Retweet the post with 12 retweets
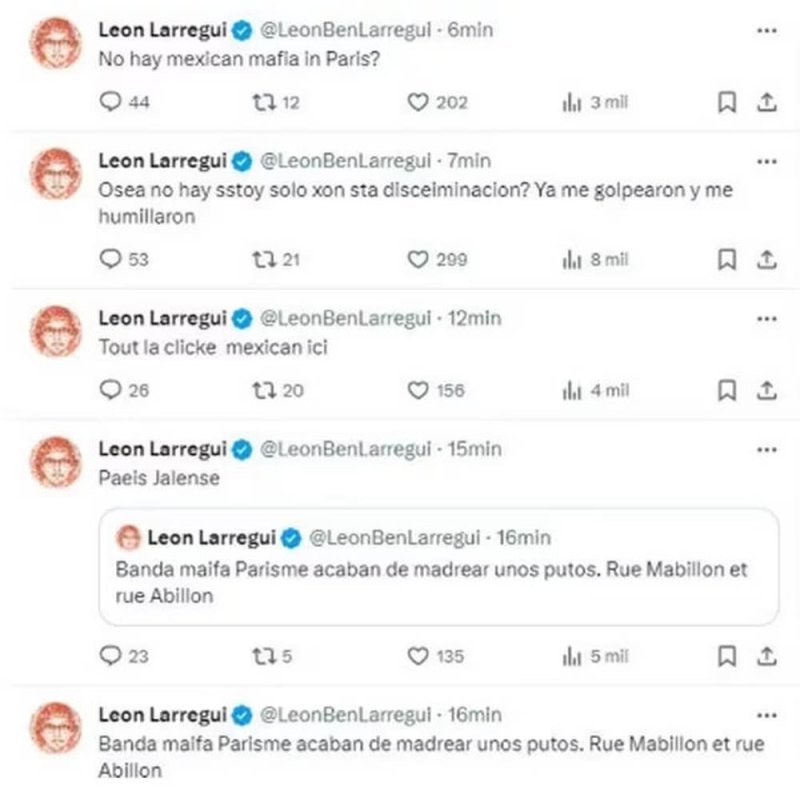The width and height of the screenshot is (800, 794). point(276,103)
